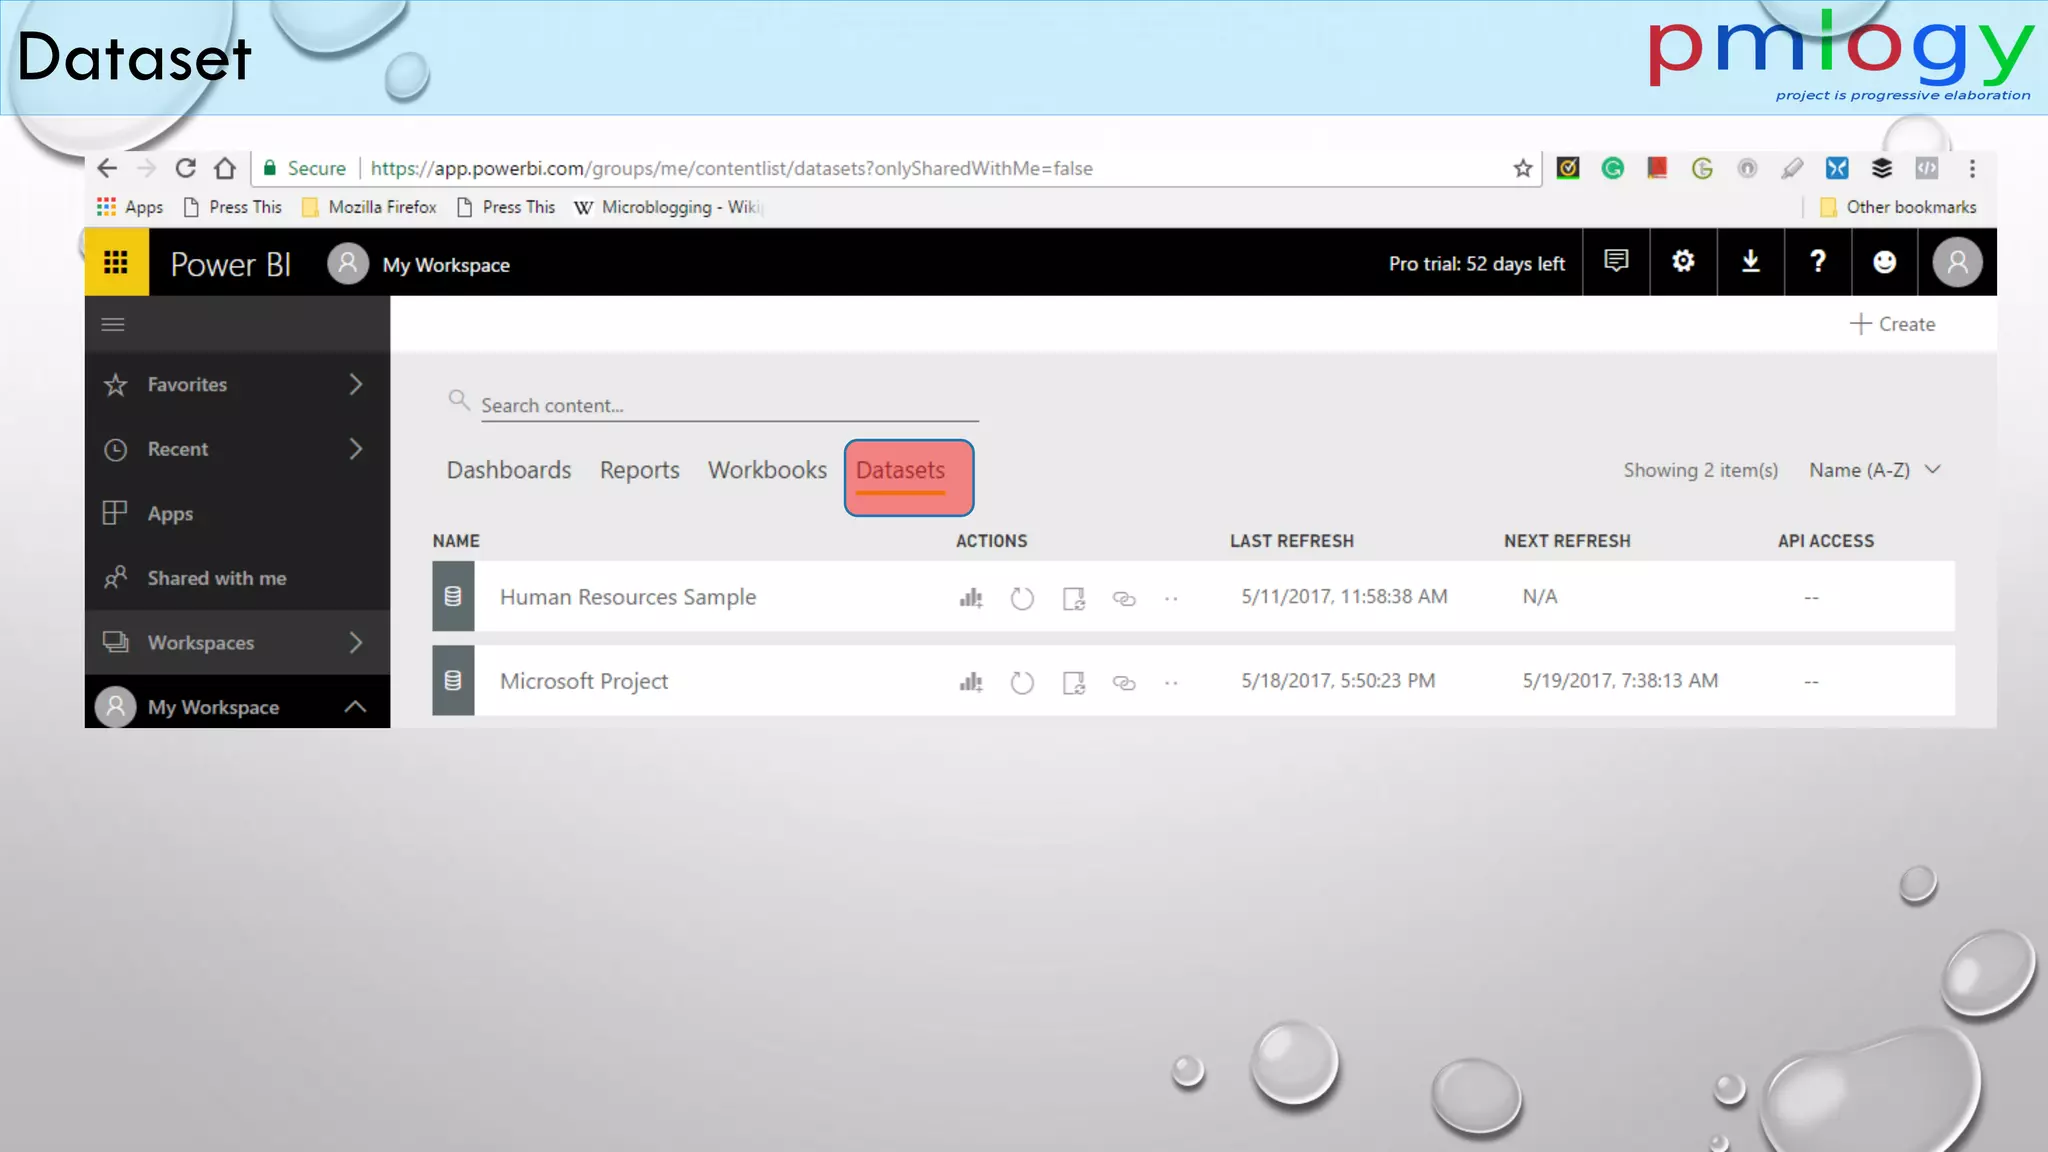The image size is (2048, 1152).
Task: Bookmark page with the star icon
Action: [x=1522, y=169]
